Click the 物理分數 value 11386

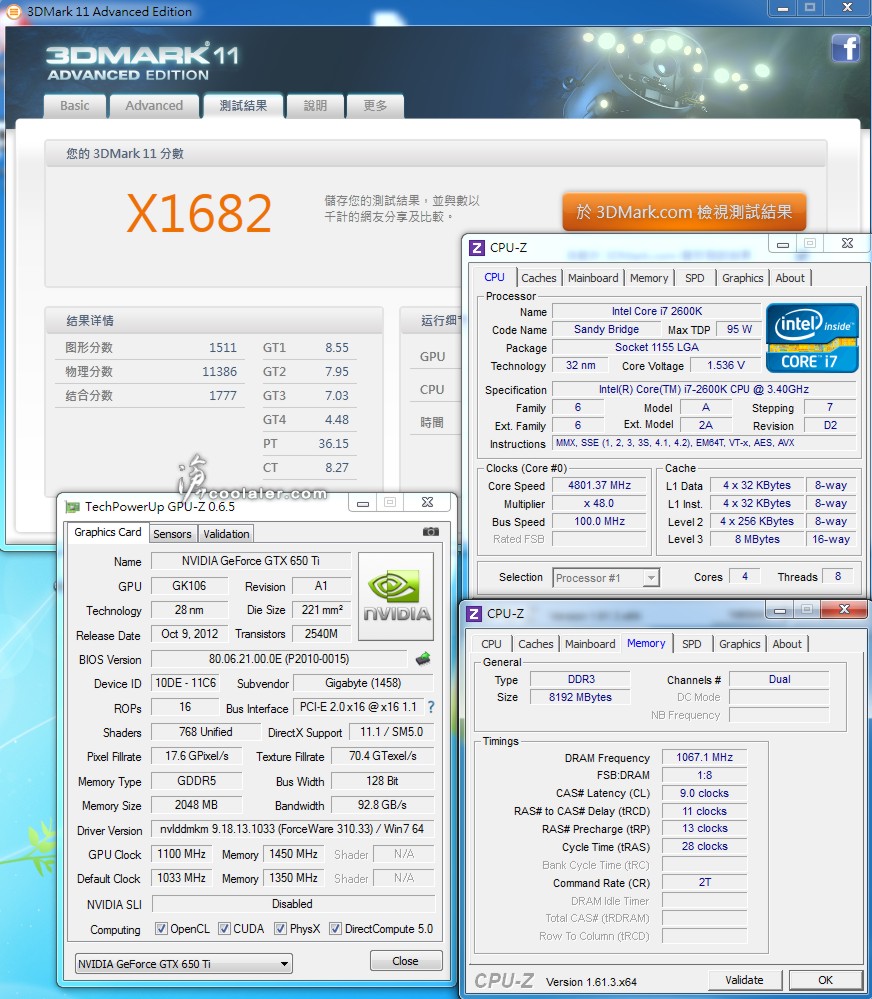[219, 371]
